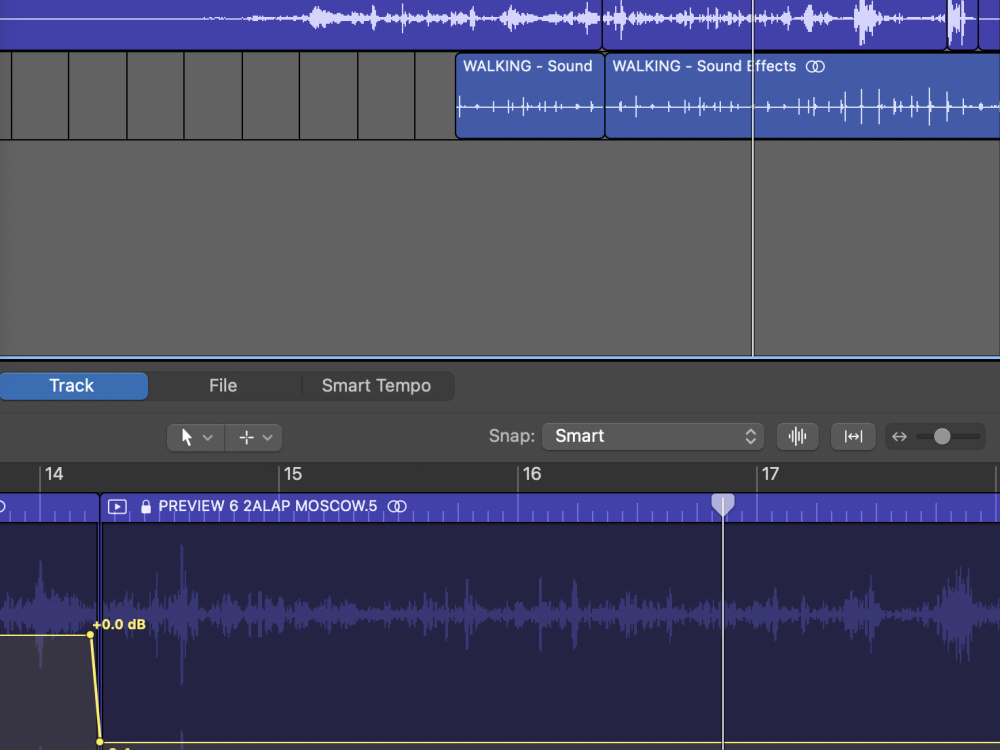Open the Snap Smart dropdown
The height and width of the screenshot is (750, 1000).
[652, 436]
